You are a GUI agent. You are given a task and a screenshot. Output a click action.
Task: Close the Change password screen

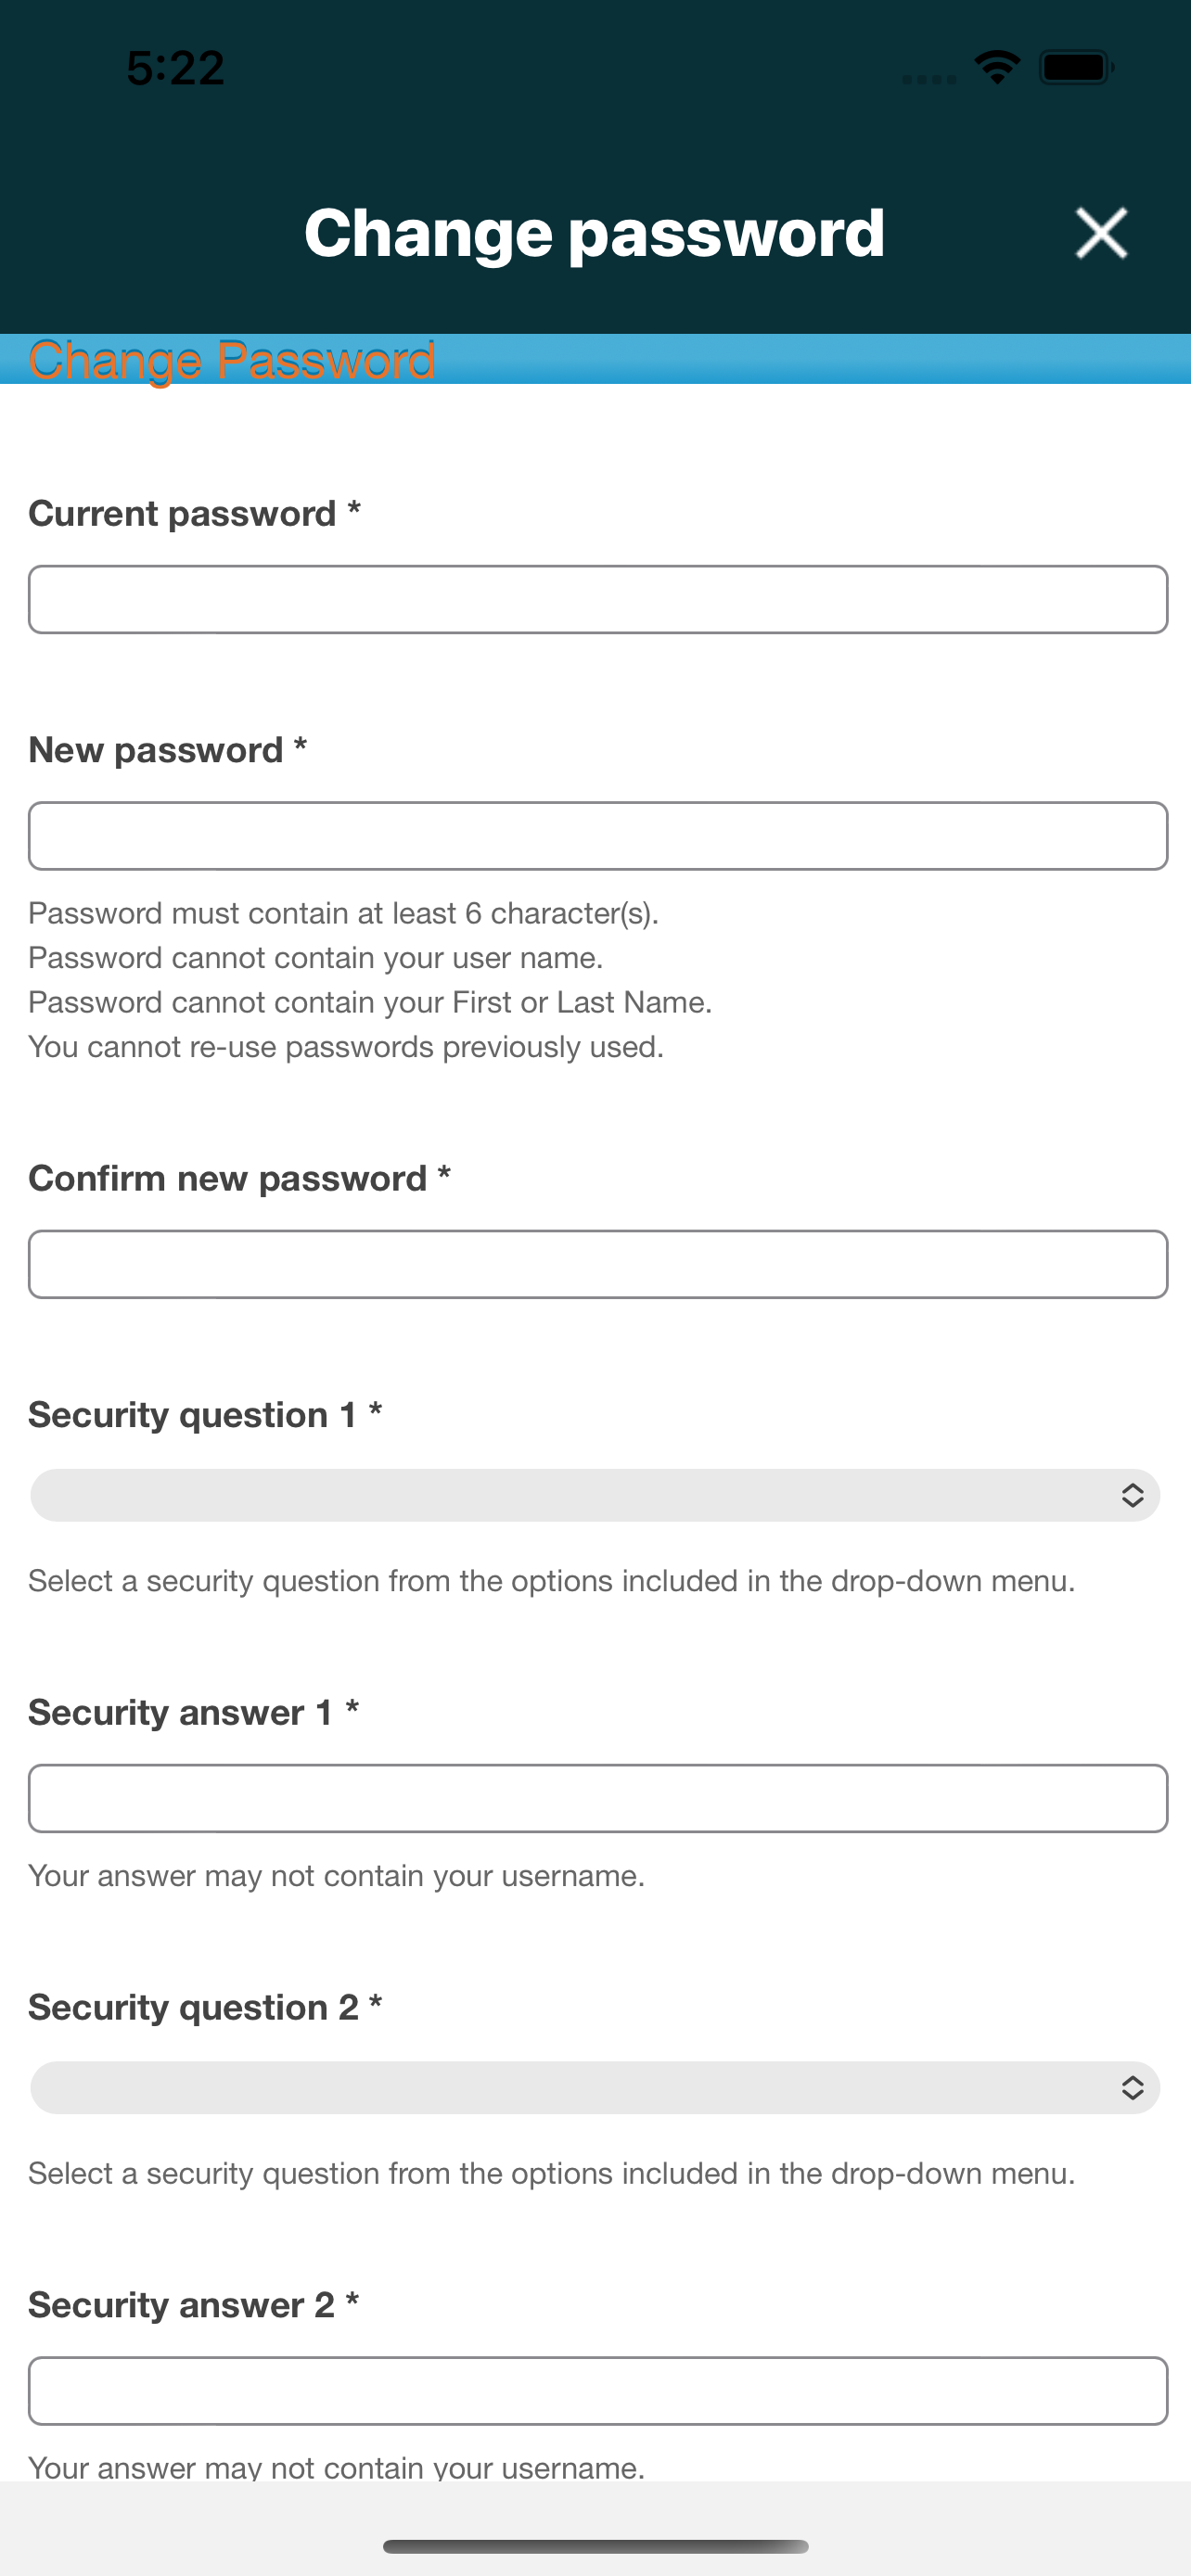1101,233
